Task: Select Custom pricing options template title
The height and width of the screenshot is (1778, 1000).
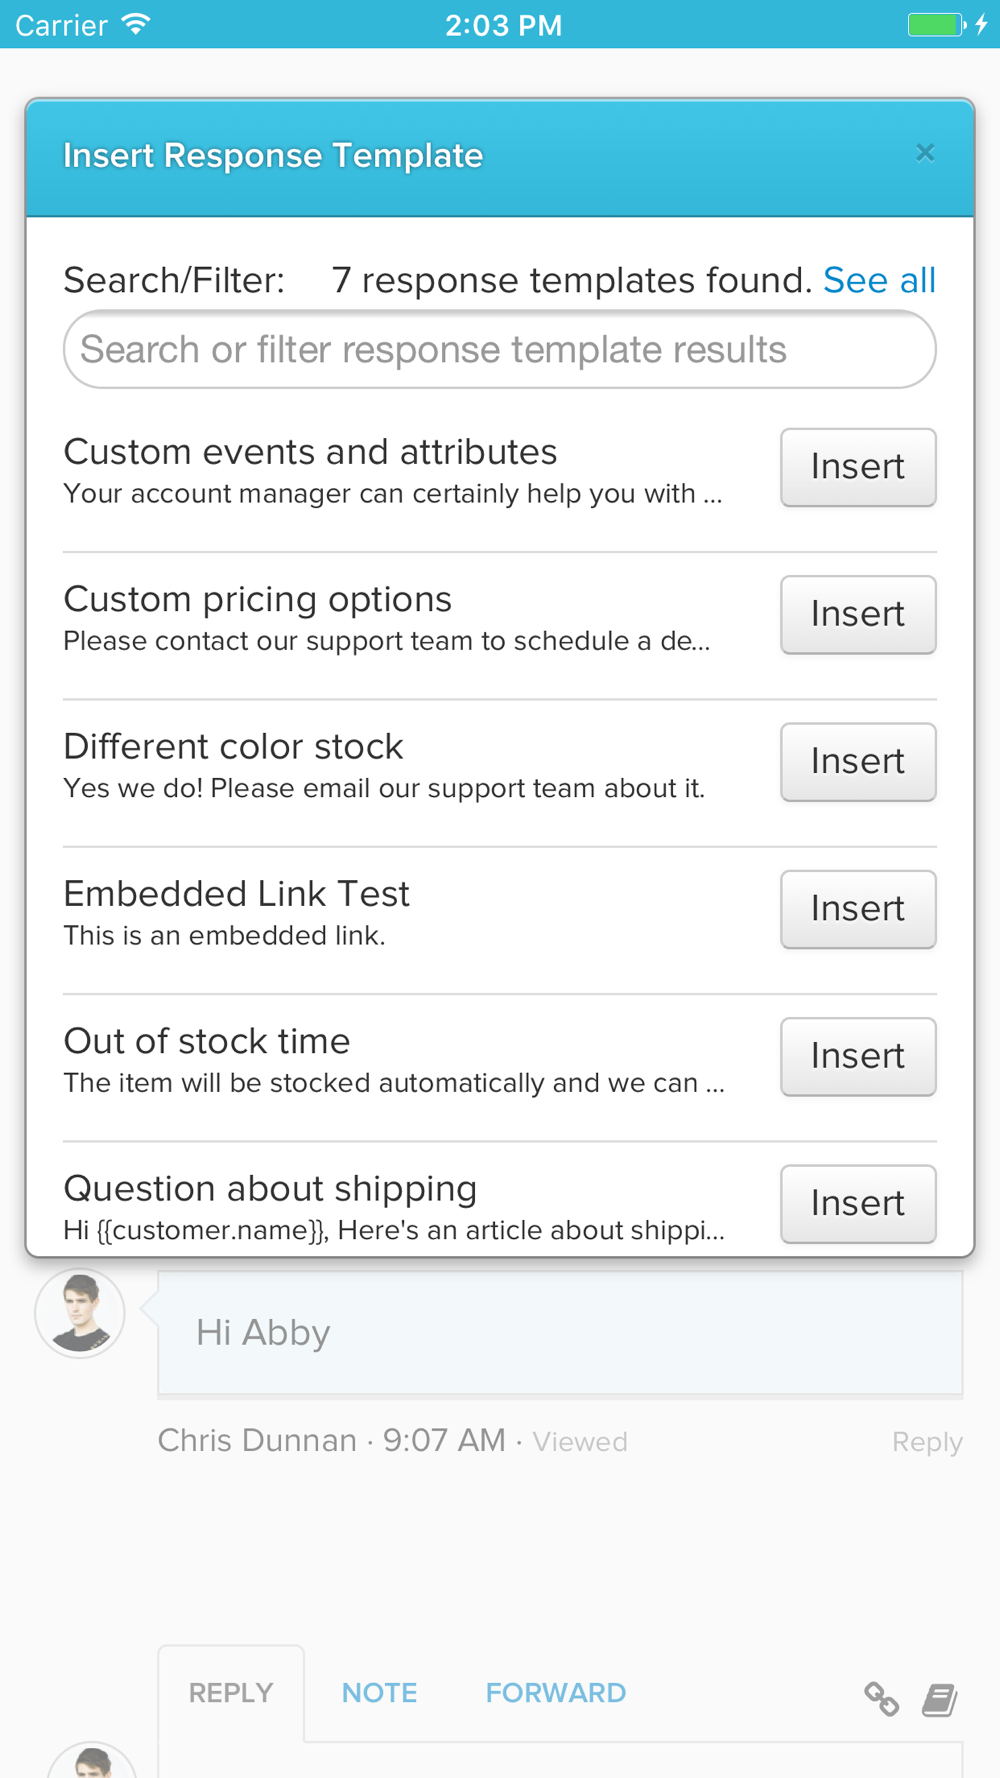Action: [257, 599]
